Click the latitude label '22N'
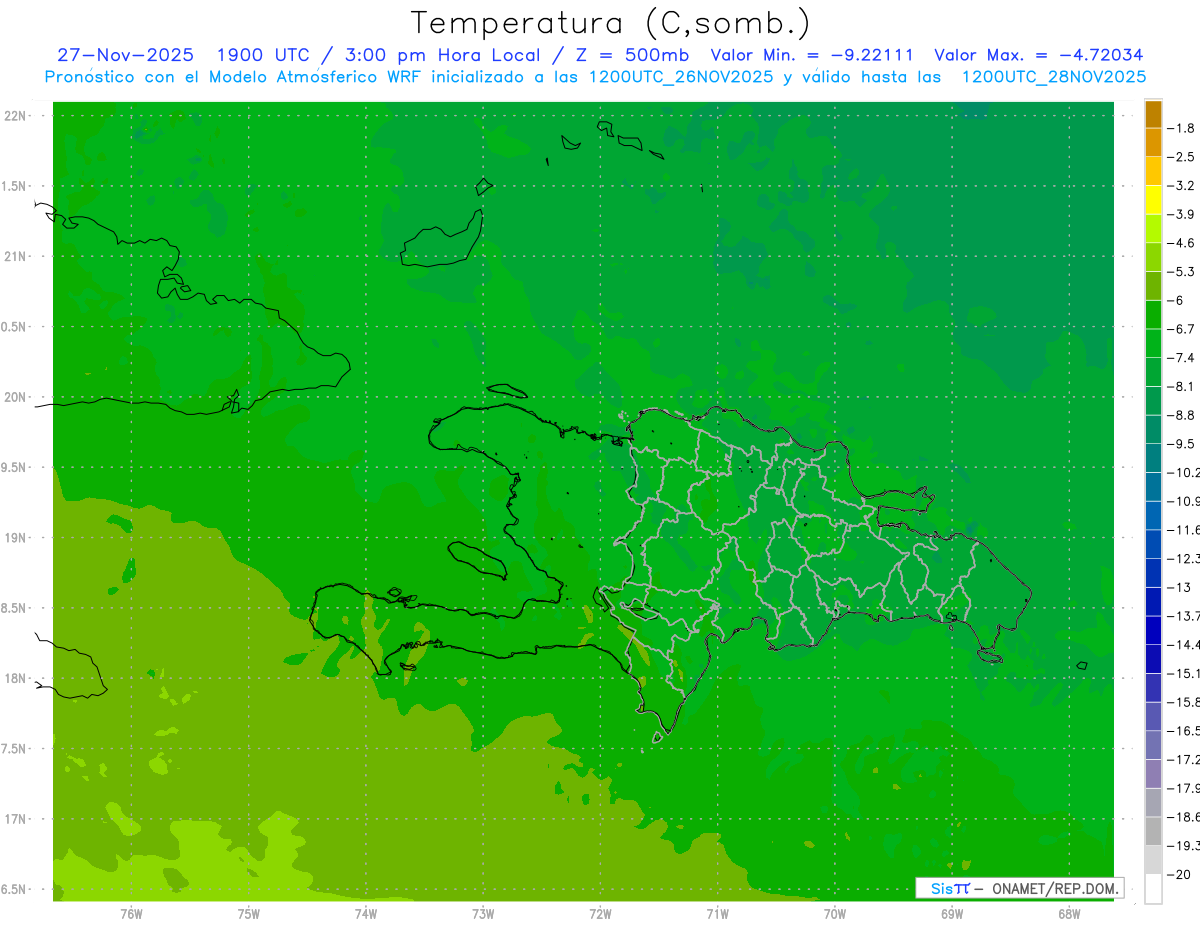The image size is (1200, 927). point(15,116)
